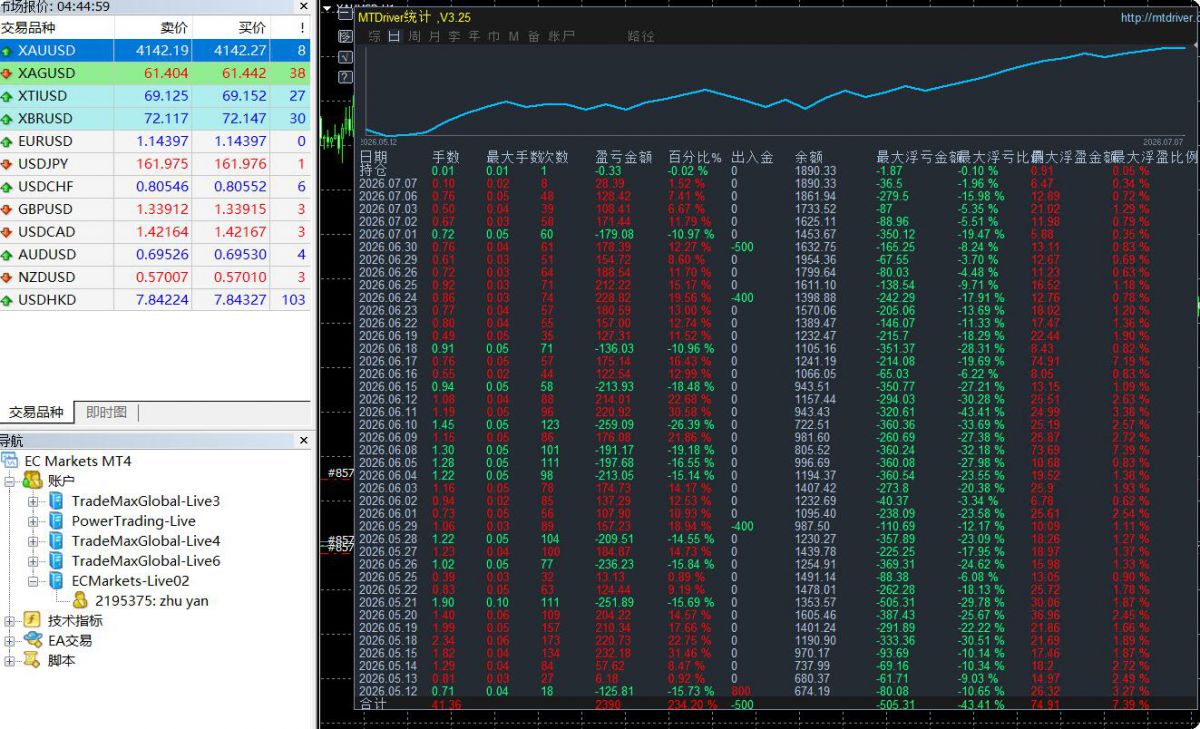Click the EC Markets MT4 root icon

pos(10,461)
